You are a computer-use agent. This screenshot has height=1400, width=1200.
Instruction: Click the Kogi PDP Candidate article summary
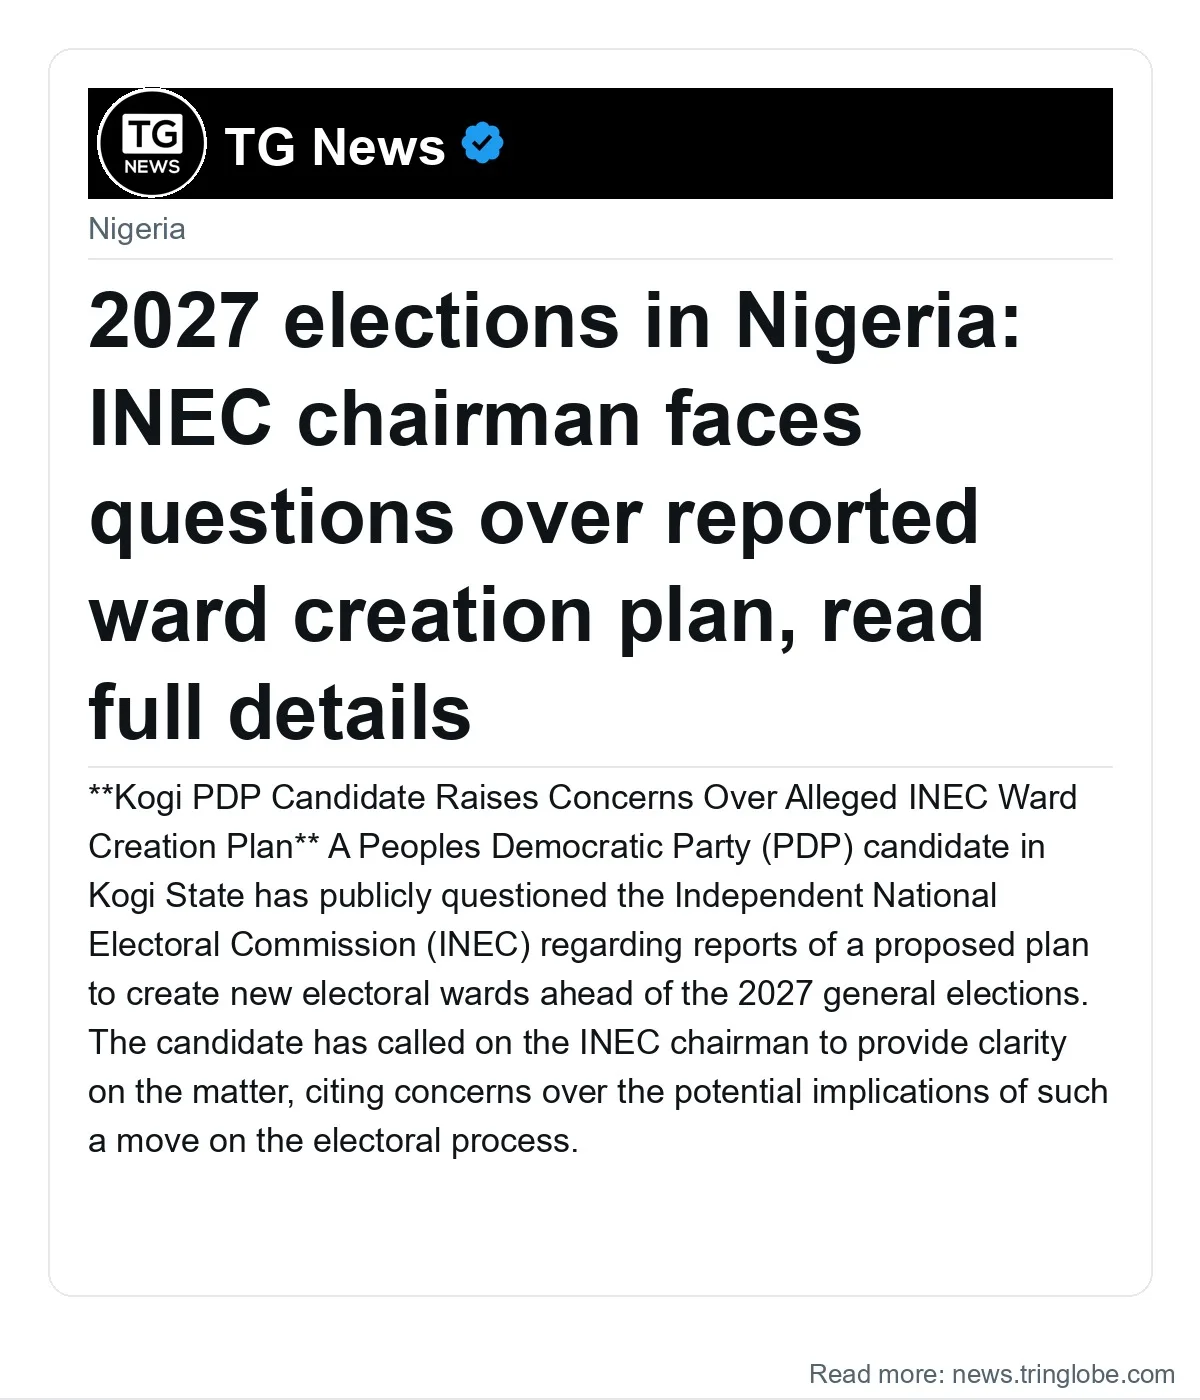[x=598, y=968]
